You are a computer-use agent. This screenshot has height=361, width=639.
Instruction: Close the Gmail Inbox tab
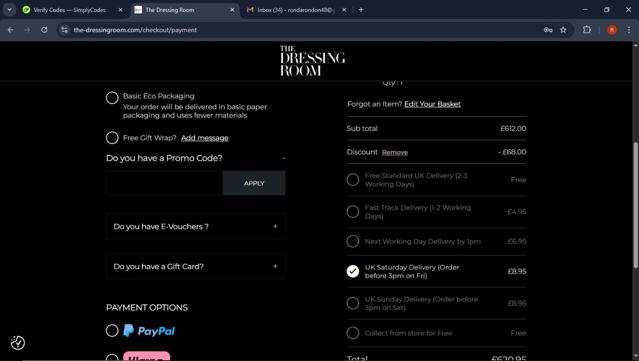(344, 10)
